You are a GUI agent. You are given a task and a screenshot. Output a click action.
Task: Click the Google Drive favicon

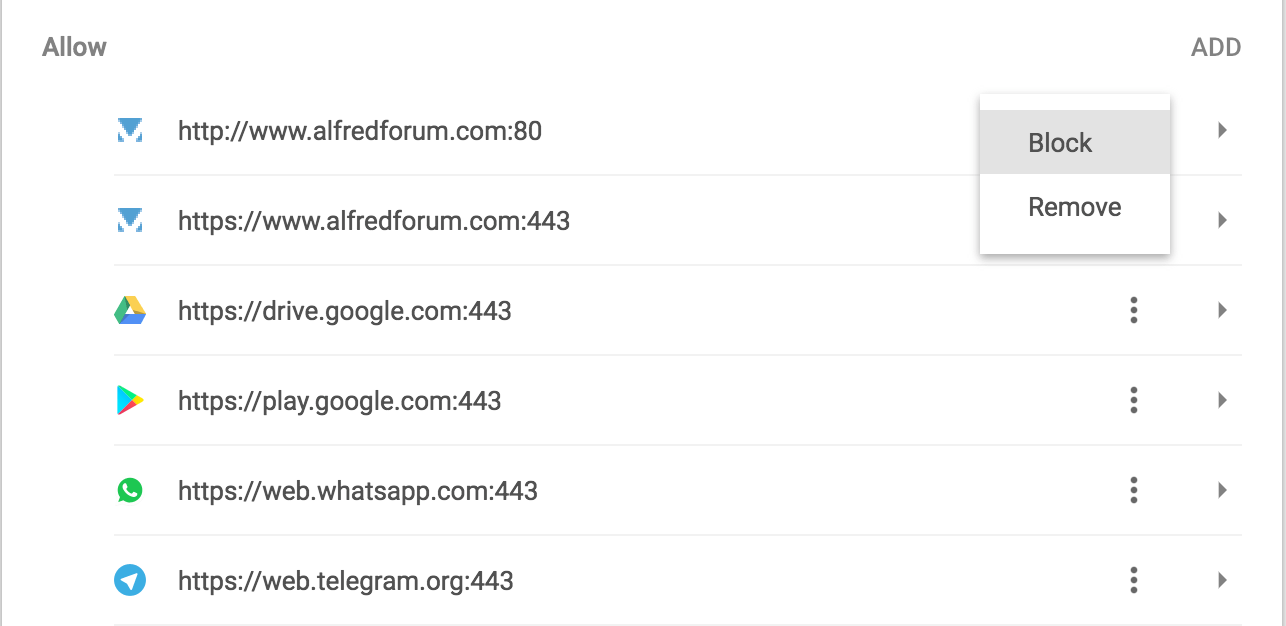pos(130,311)
